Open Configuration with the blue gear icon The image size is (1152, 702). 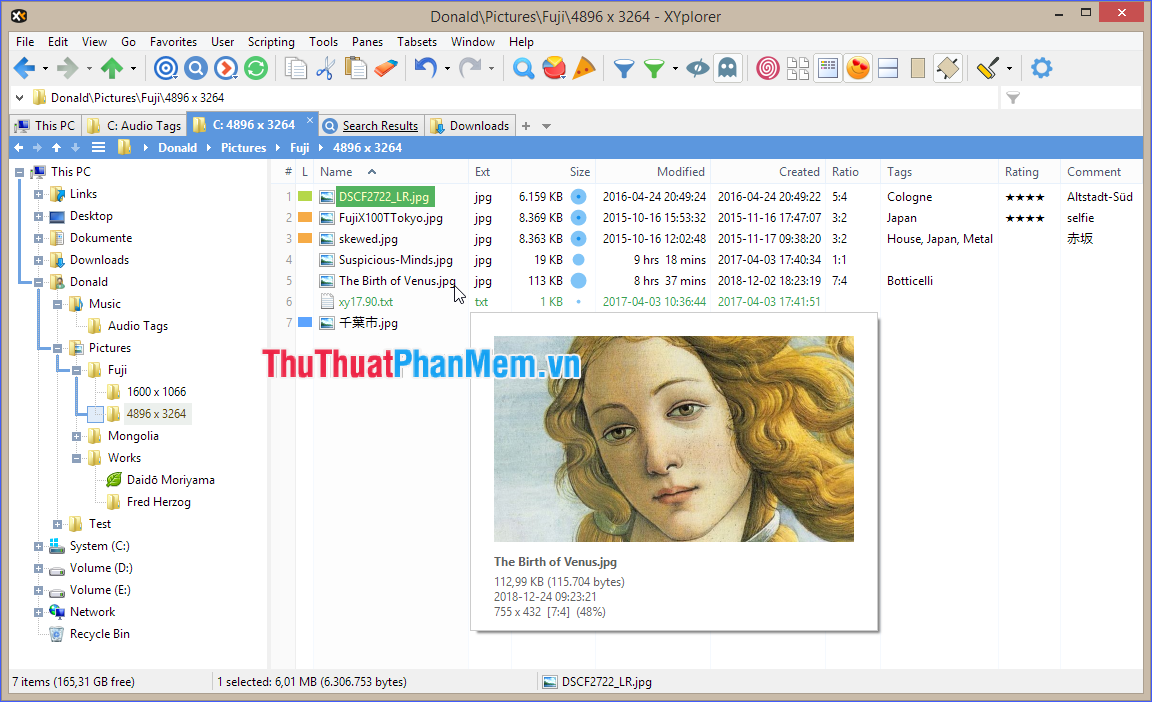point(1041,68)
